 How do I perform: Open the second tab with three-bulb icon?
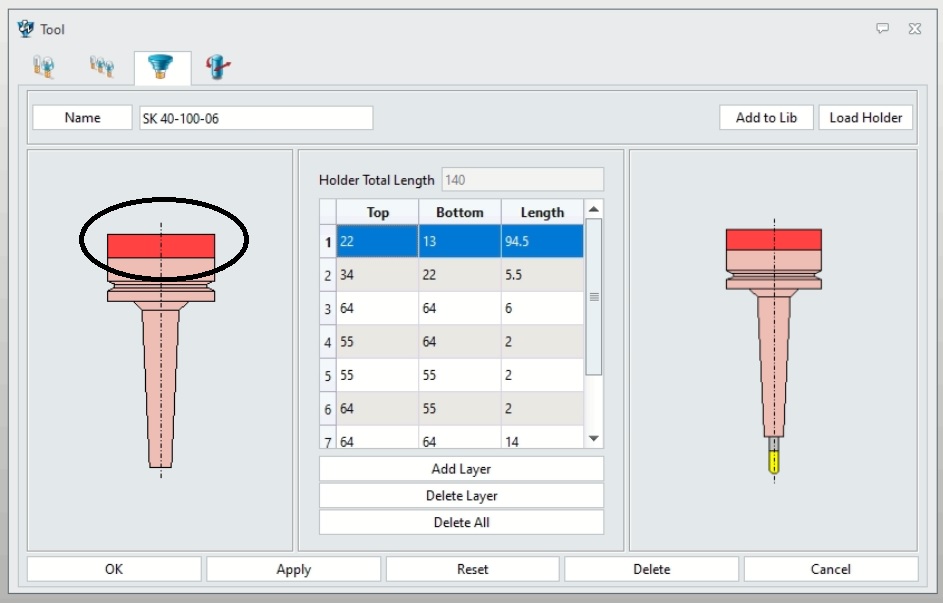(x=101, y=67)
